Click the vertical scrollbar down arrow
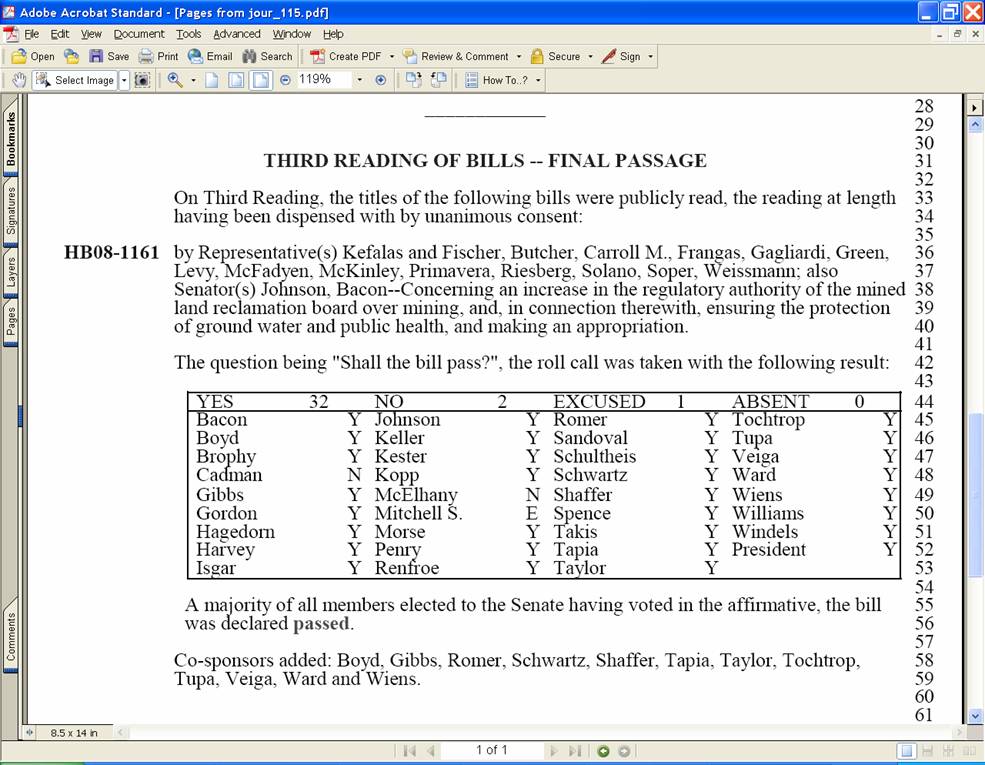Screen dimensions: 985x765 [974, 715]
